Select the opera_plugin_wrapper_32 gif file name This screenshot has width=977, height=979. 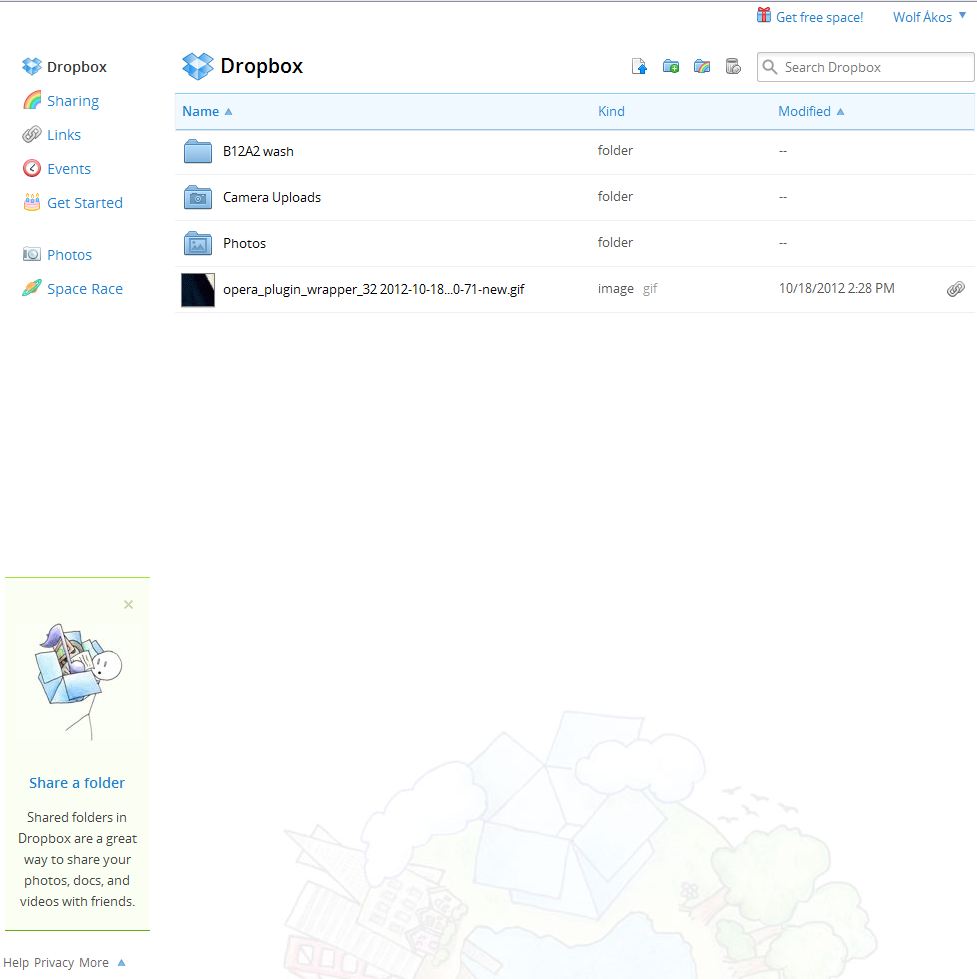(x=373, y=290)
